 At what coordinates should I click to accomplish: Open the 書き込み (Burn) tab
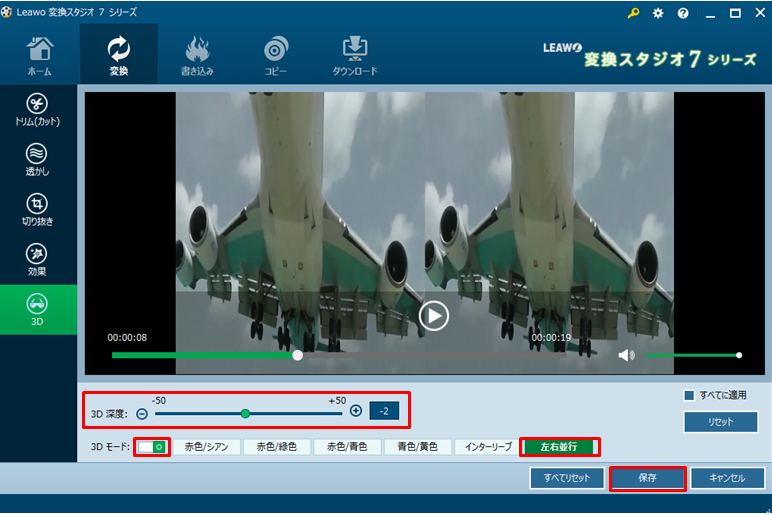click(197, 56)
